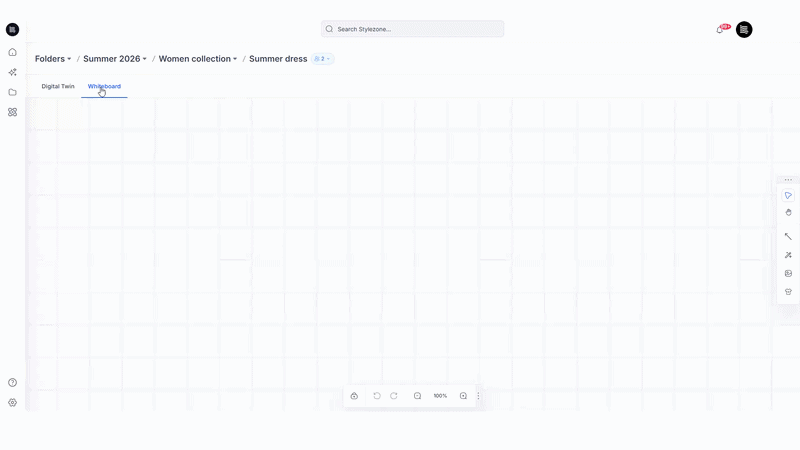Click the 100% zoom level button
Viewport: 800px width, 450px height.
pyautogui.click(x=440, y=396)
